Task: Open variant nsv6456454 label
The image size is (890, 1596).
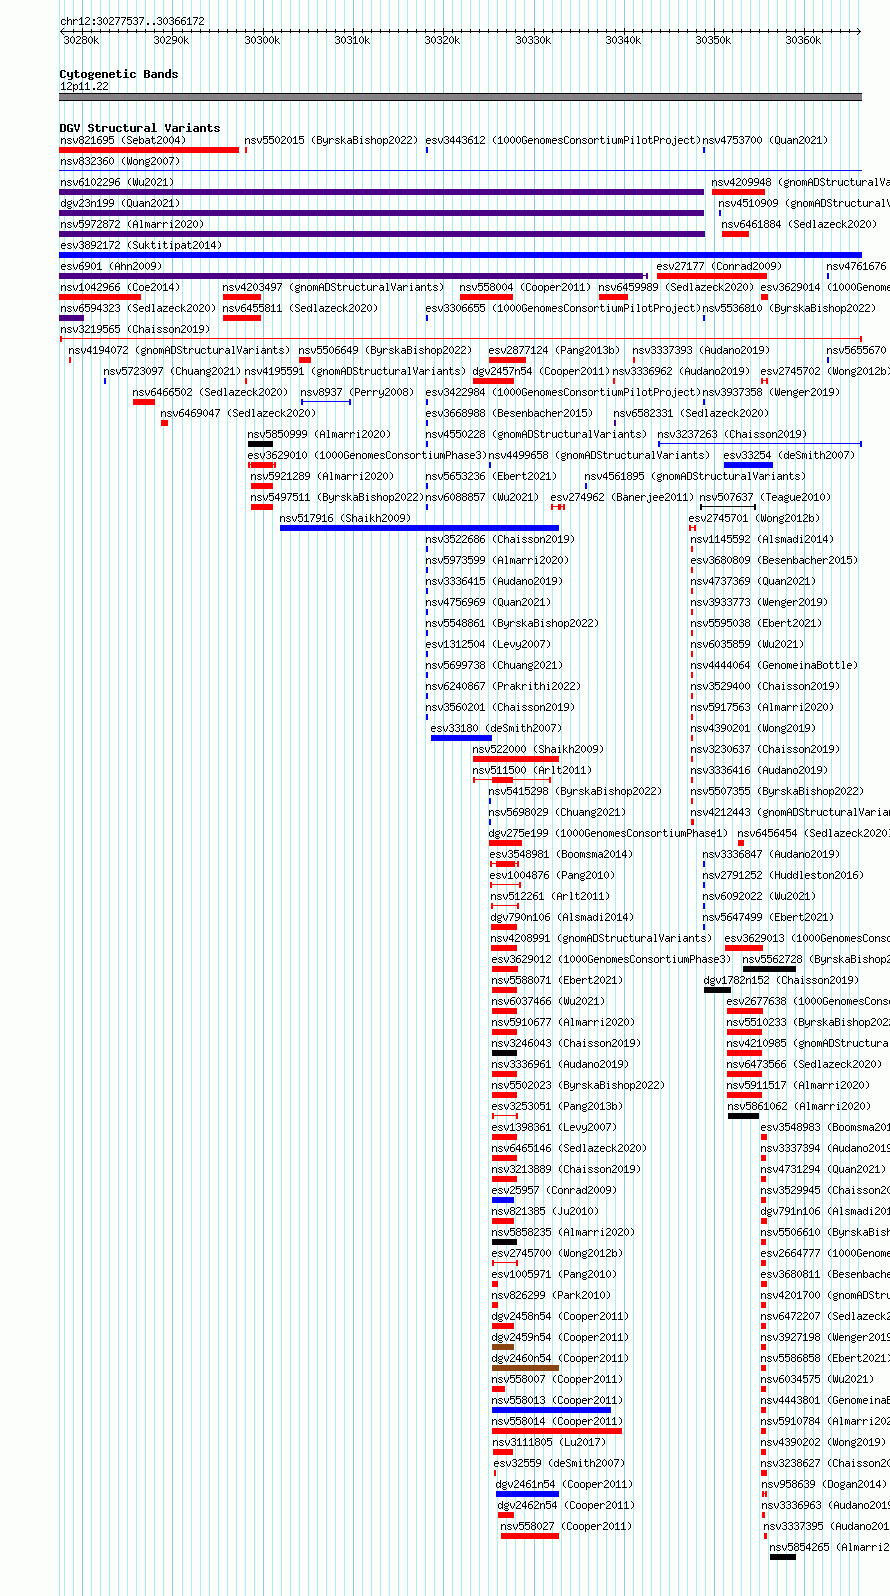Action: (813, 834)
